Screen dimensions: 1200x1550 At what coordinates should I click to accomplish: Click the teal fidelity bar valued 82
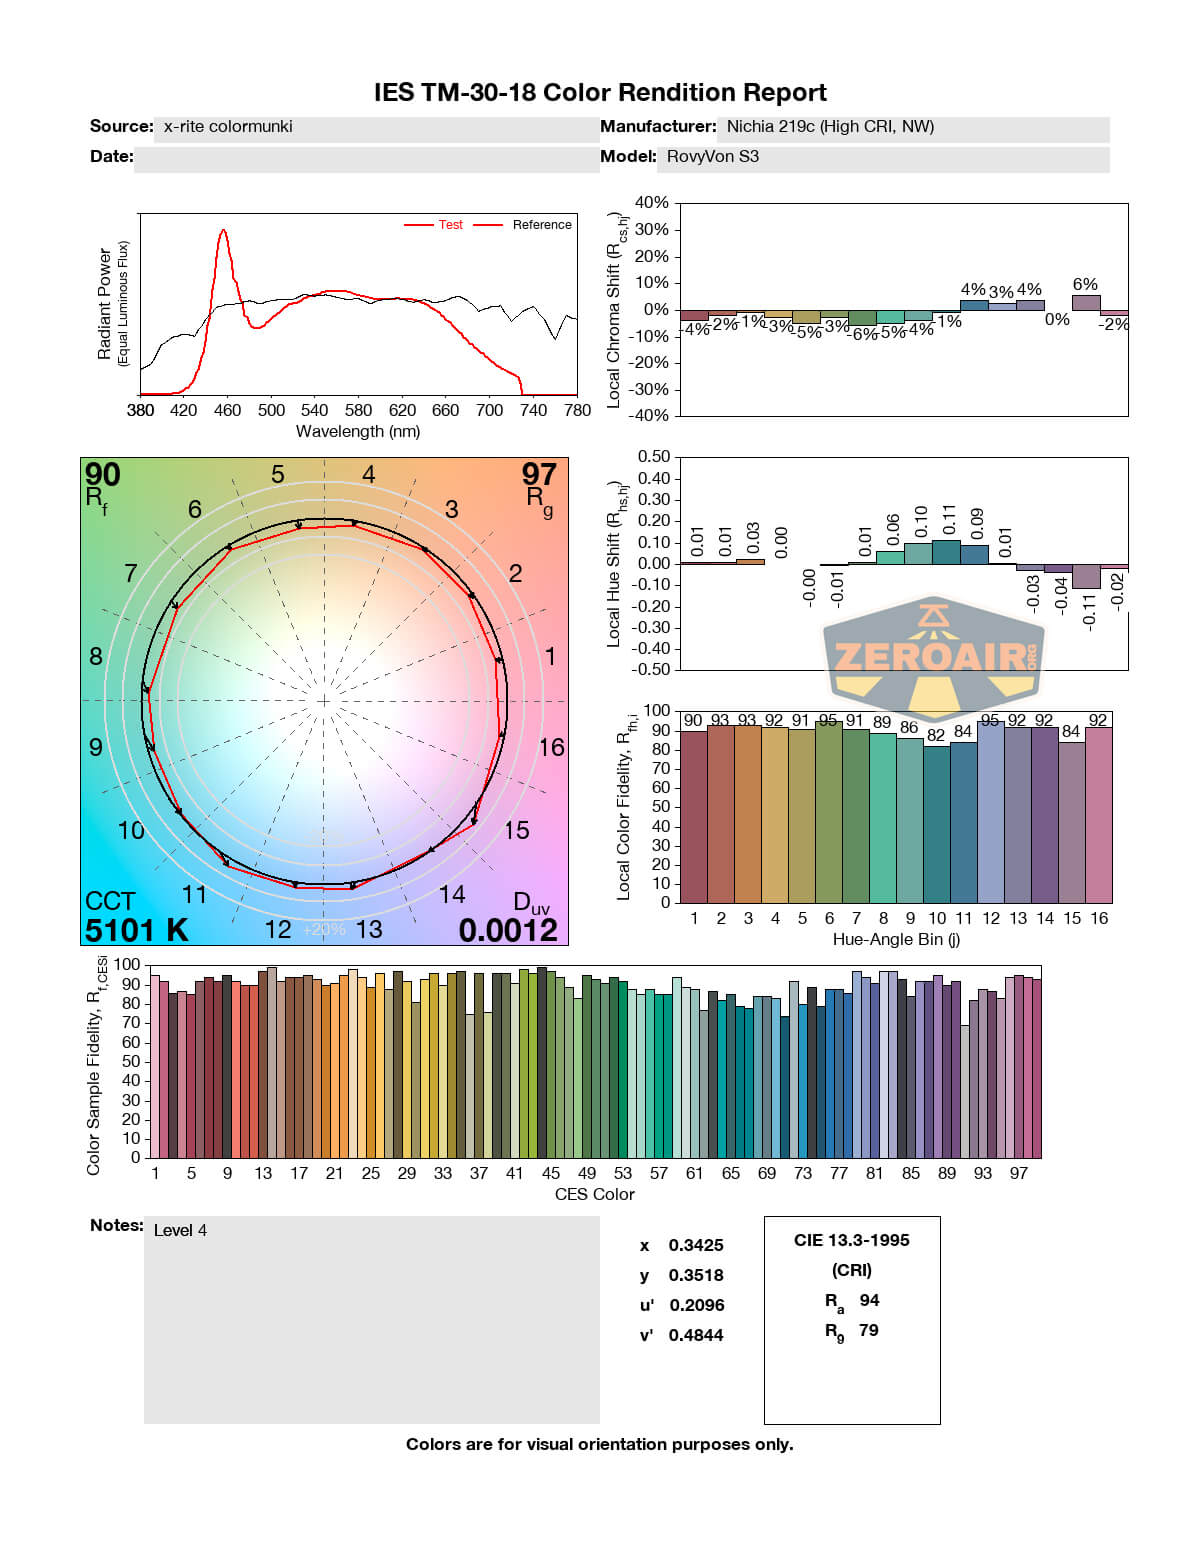(x=936, y=823)
